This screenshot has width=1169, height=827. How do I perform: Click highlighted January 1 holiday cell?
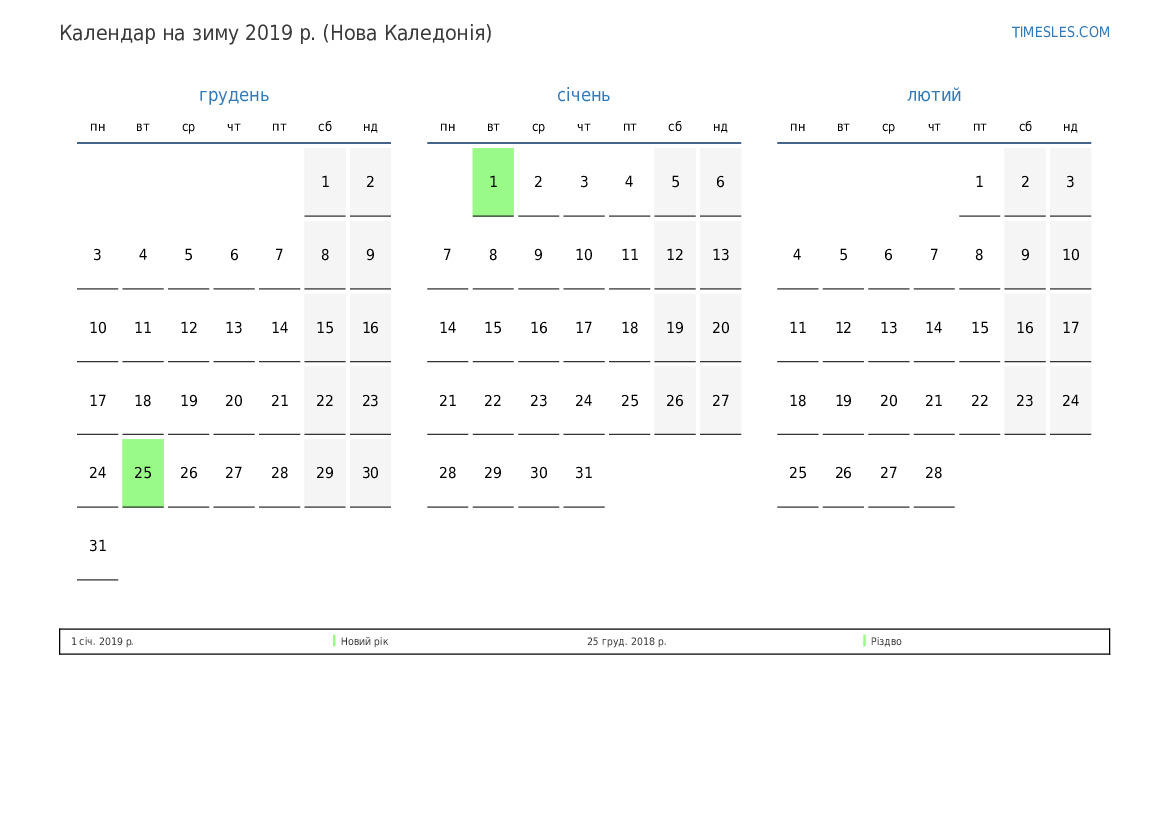click(493, 182)
